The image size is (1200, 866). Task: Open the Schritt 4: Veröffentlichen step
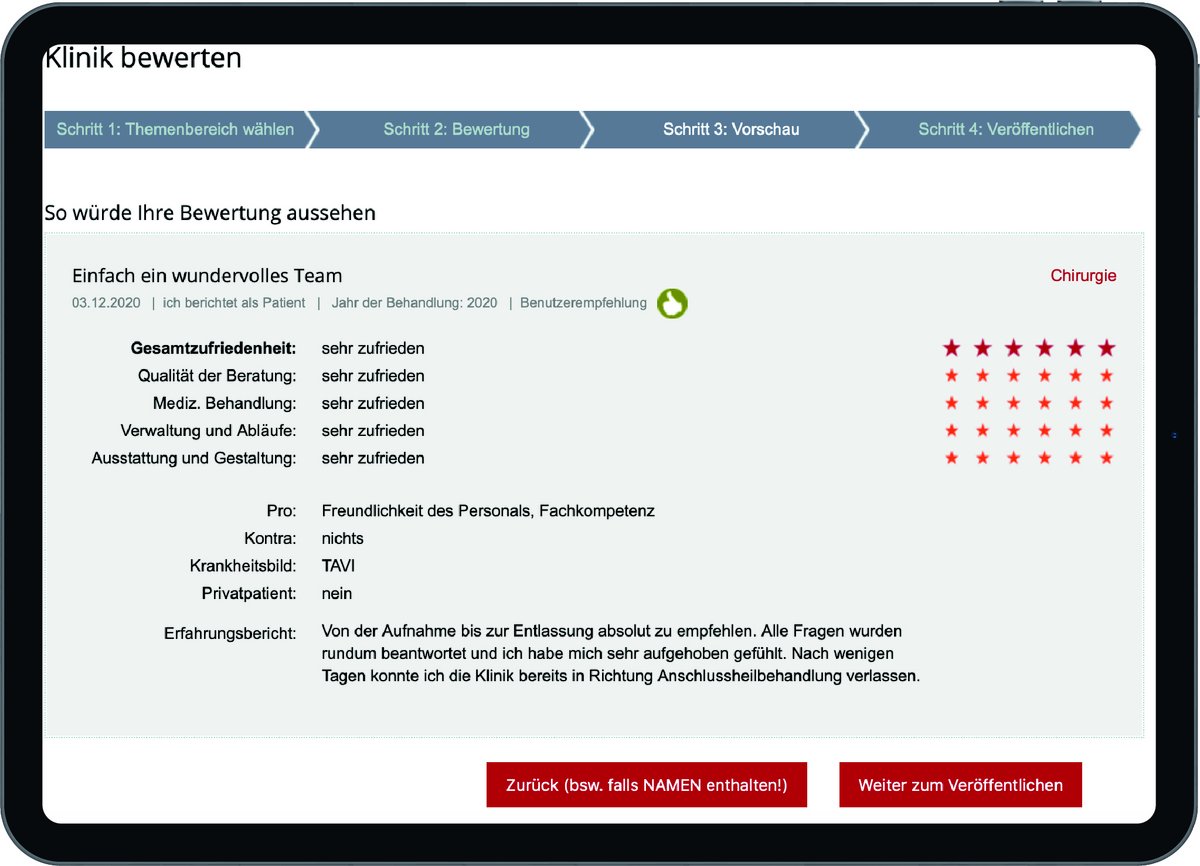click(x=1005, y=129)
